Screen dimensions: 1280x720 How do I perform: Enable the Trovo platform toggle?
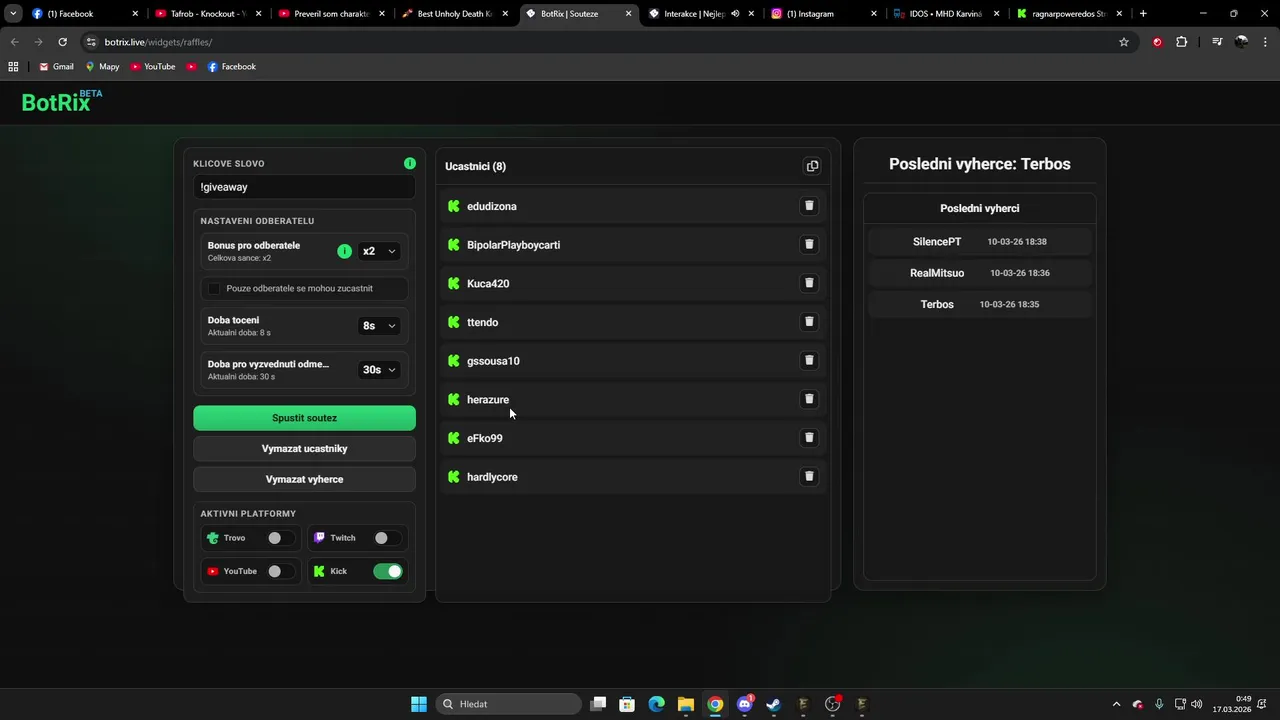[x=281, y=538]
